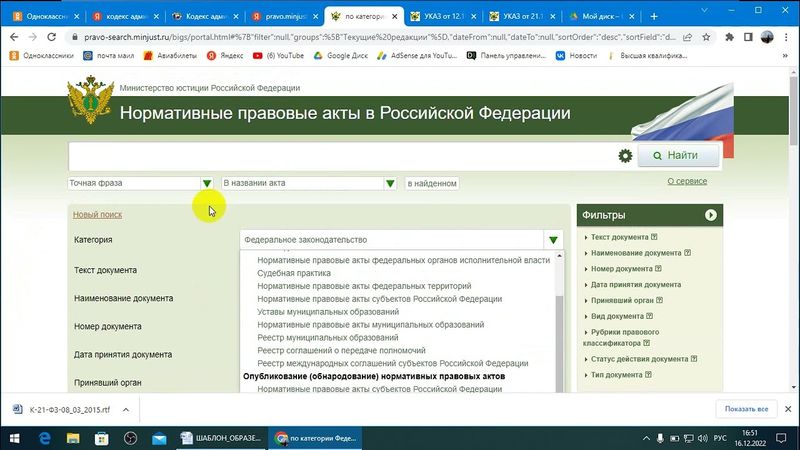The width and height of the screenshot is (800, 450).
Task: Open browser side panel icon
Action: [x=748, y=37]
